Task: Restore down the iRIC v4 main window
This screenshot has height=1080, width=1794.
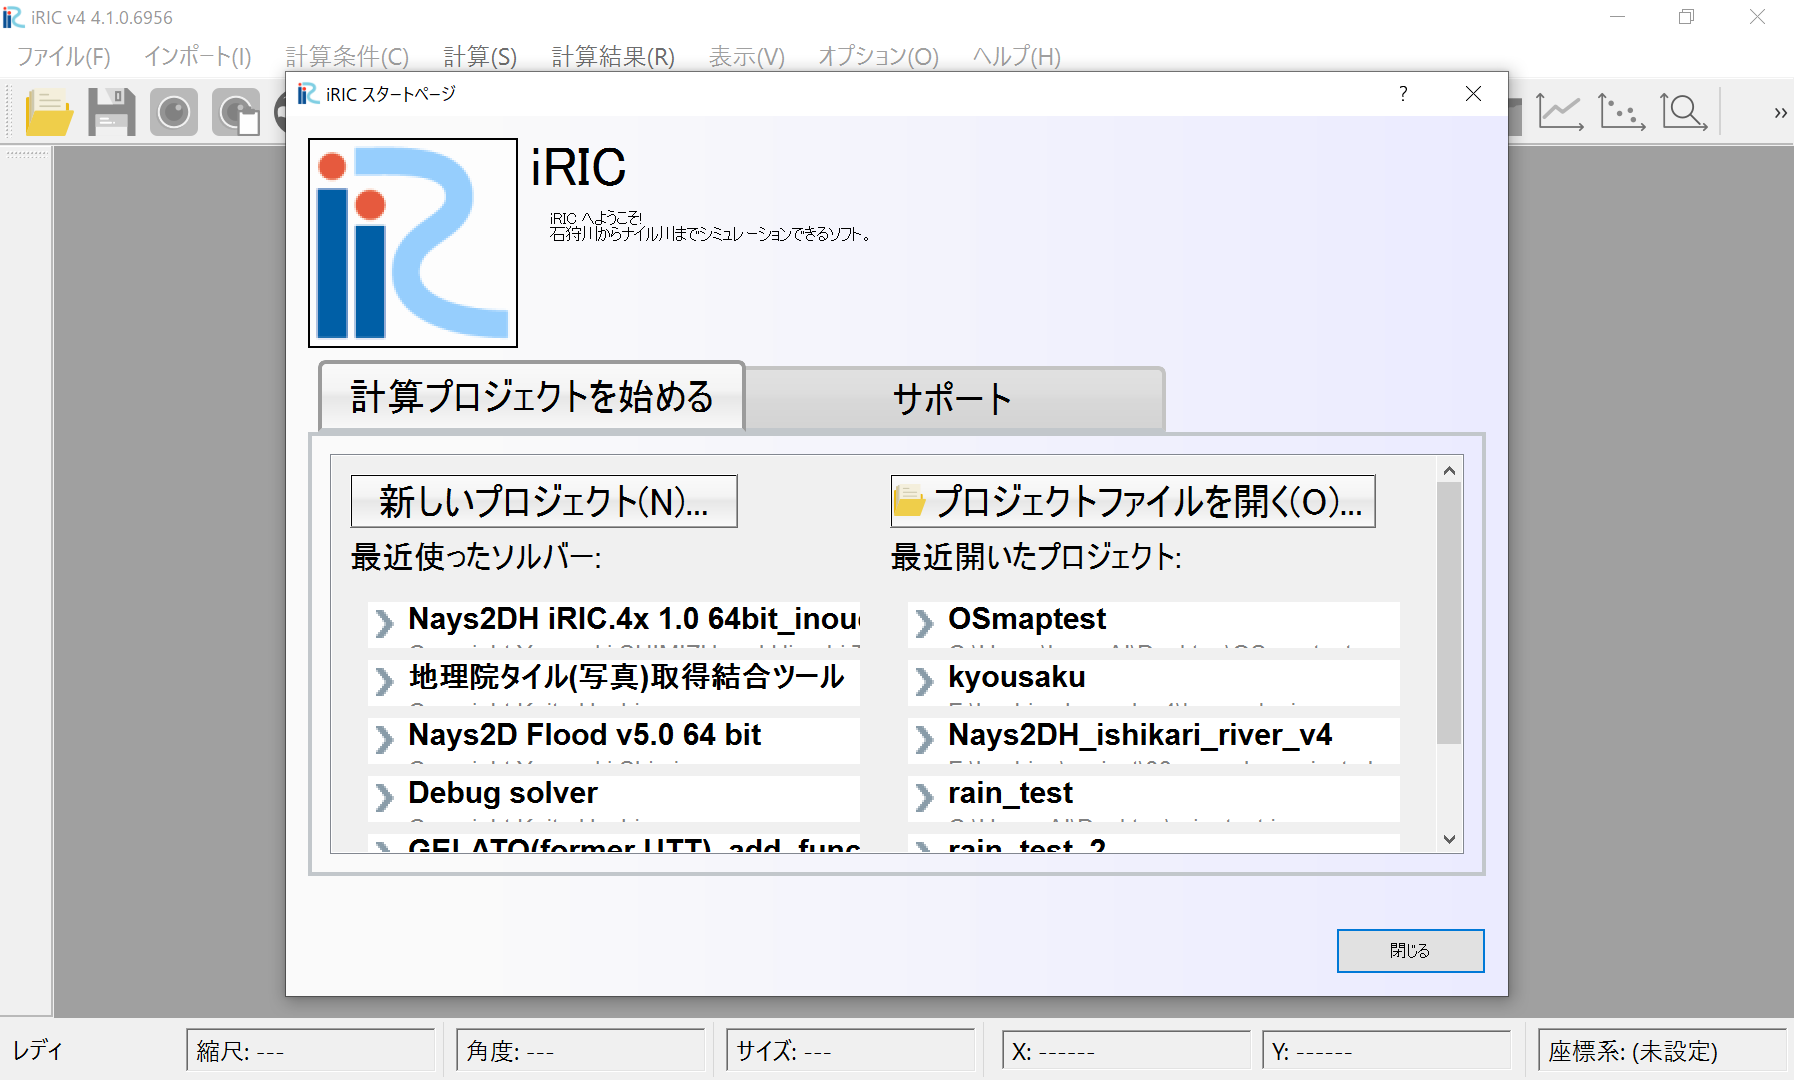Action: tap(1687, 17)
